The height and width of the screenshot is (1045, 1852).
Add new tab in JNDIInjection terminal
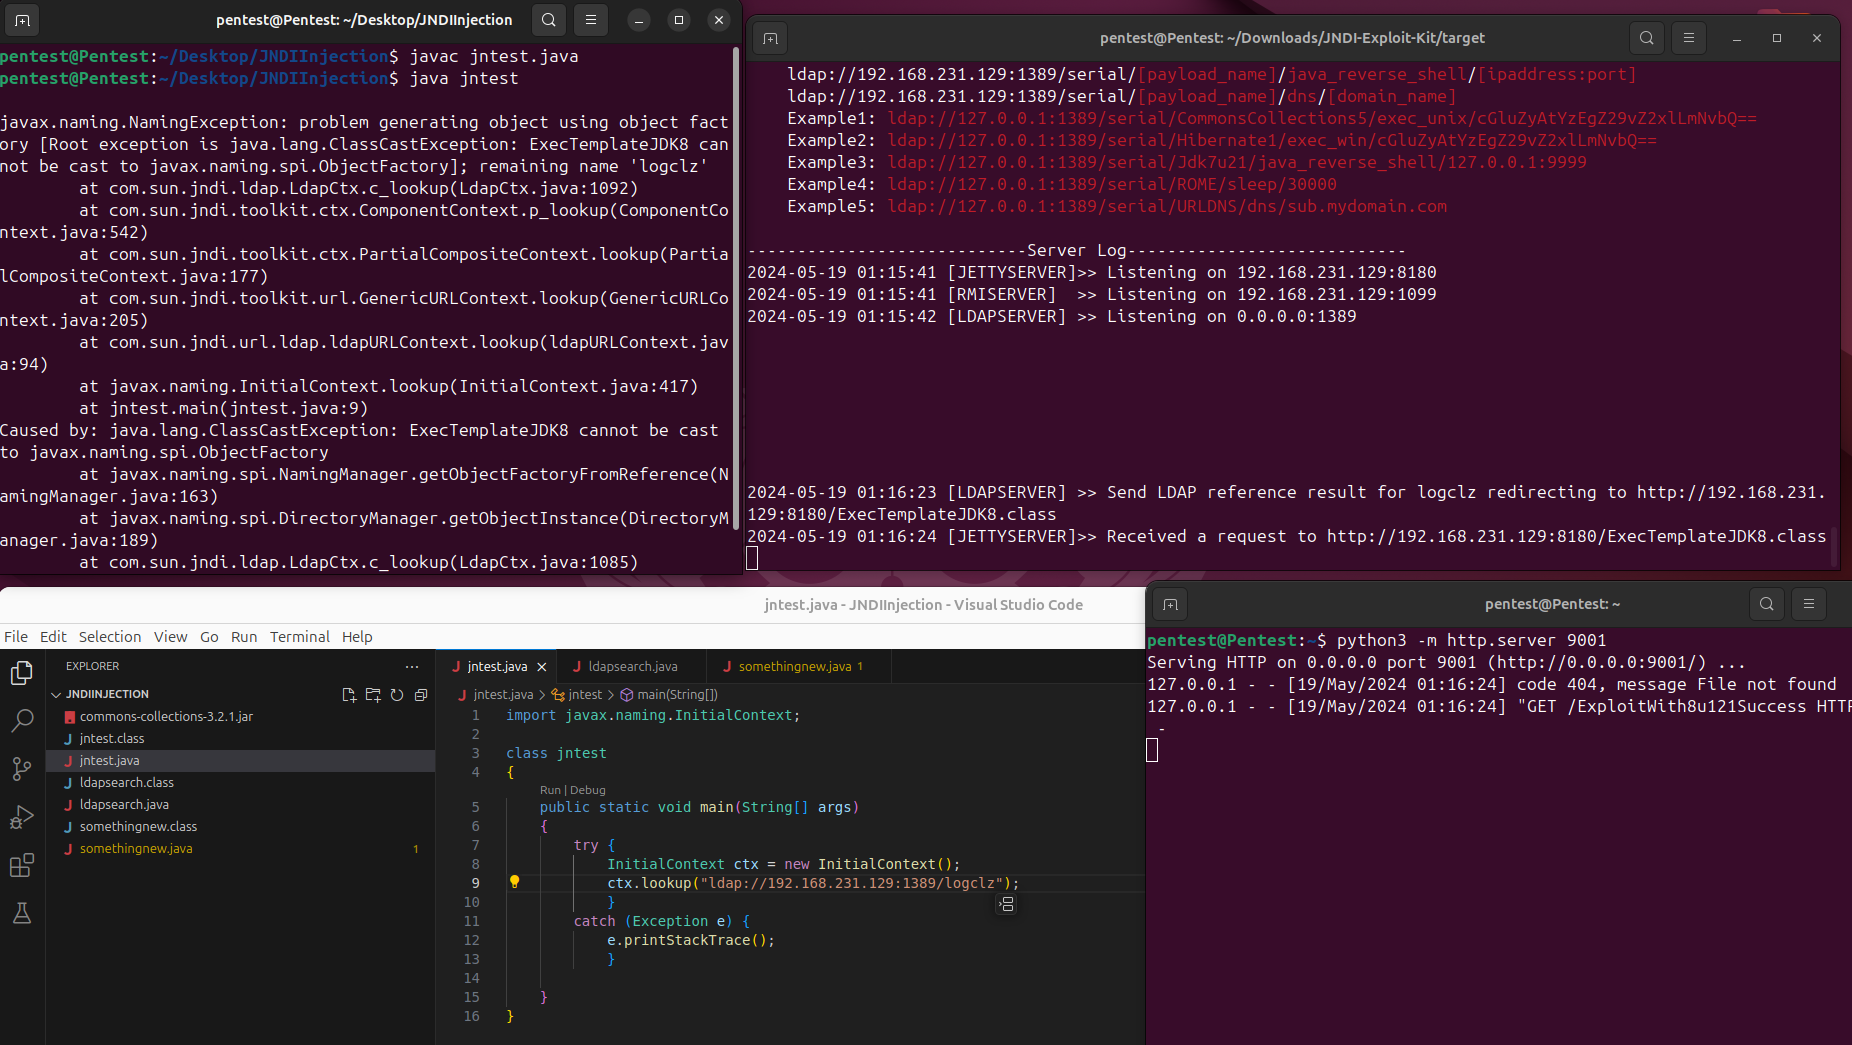pyautogui.click(x=22, y=20)
